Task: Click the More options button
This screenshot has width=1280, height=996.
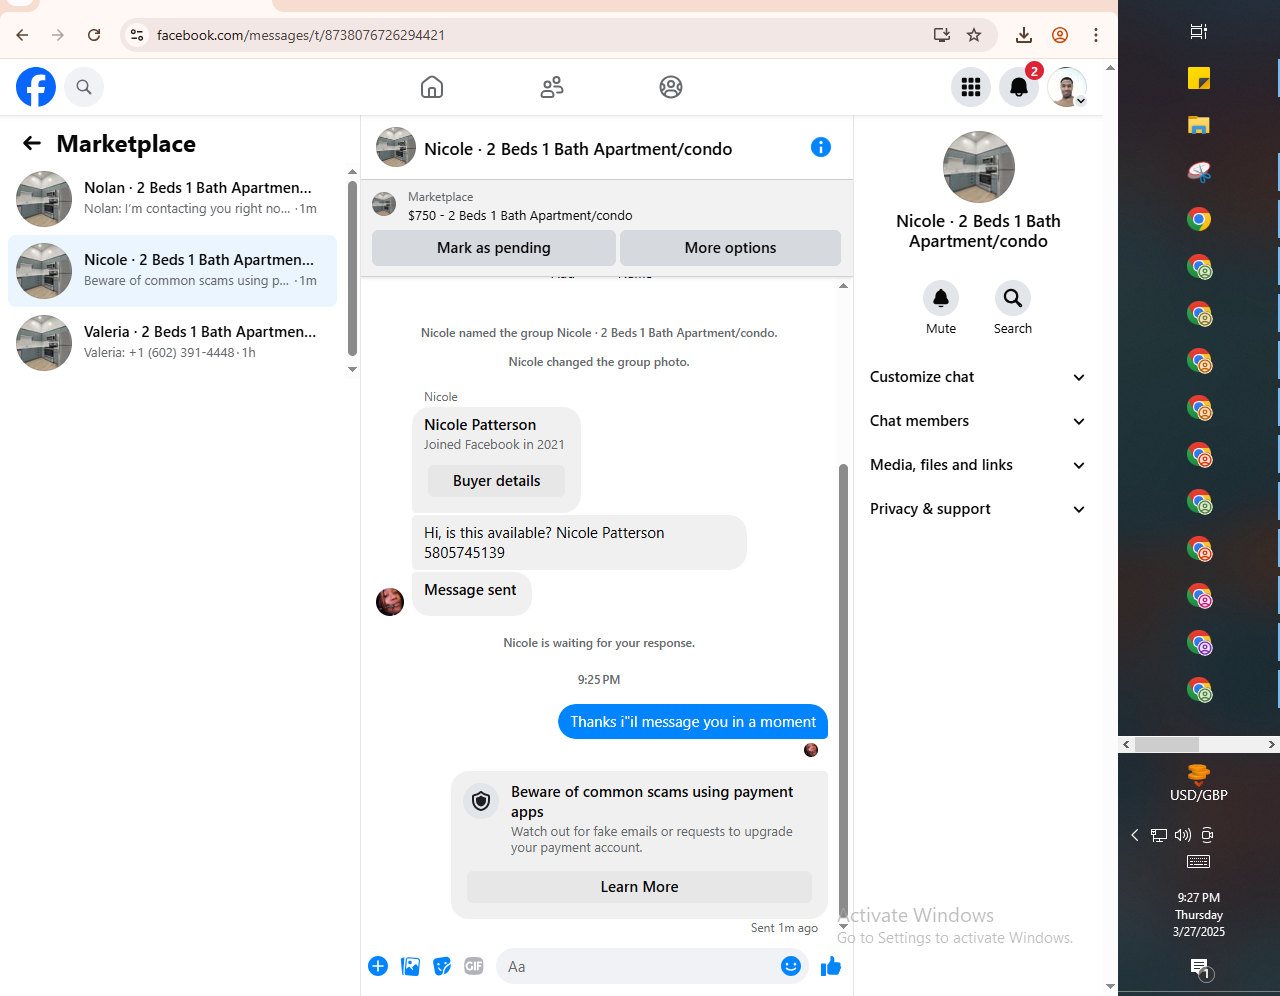Action: point(730,248)
